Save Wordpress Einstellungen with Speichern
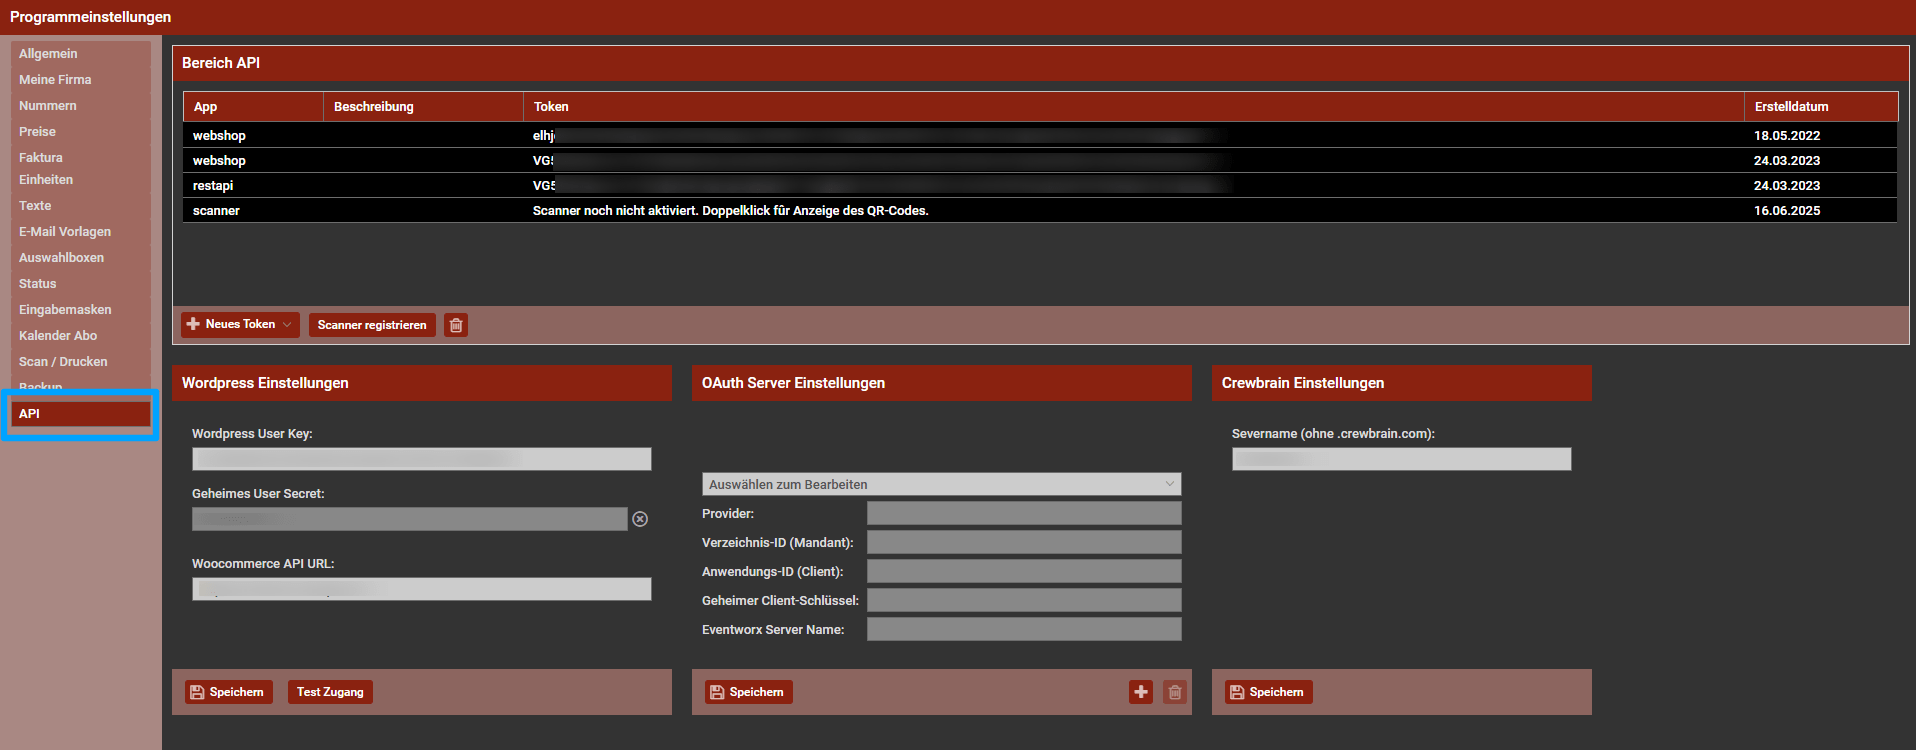Image resolution: width=1916 pixels, height=750 pixels. click(x=228, y=692)
